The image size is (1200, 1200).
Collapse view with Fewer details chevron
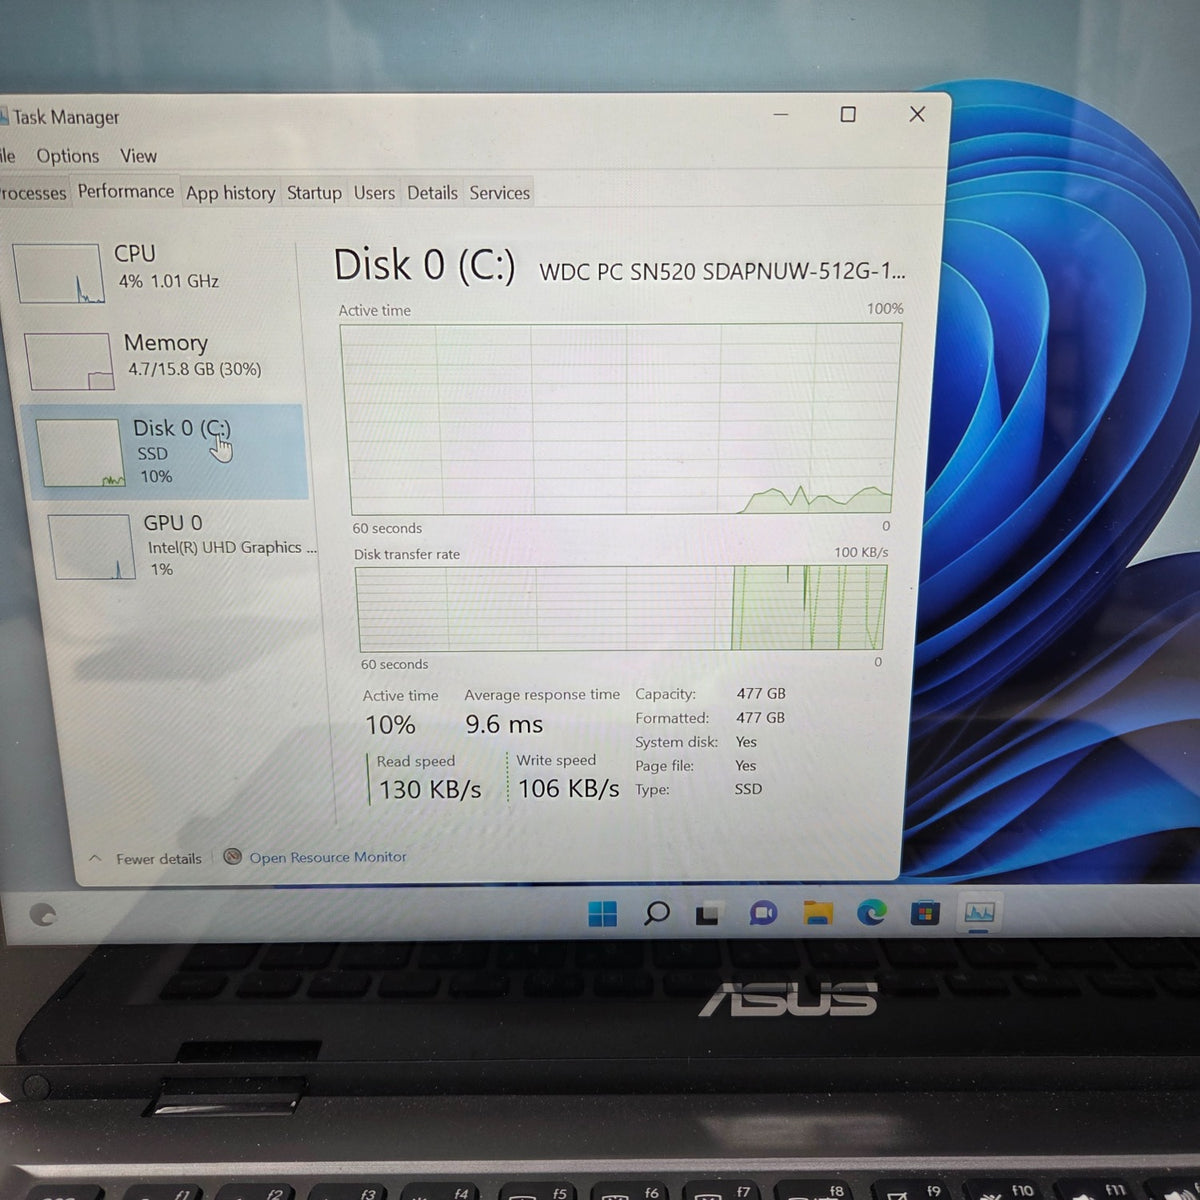pyautogui.click(x=96, y=859)
